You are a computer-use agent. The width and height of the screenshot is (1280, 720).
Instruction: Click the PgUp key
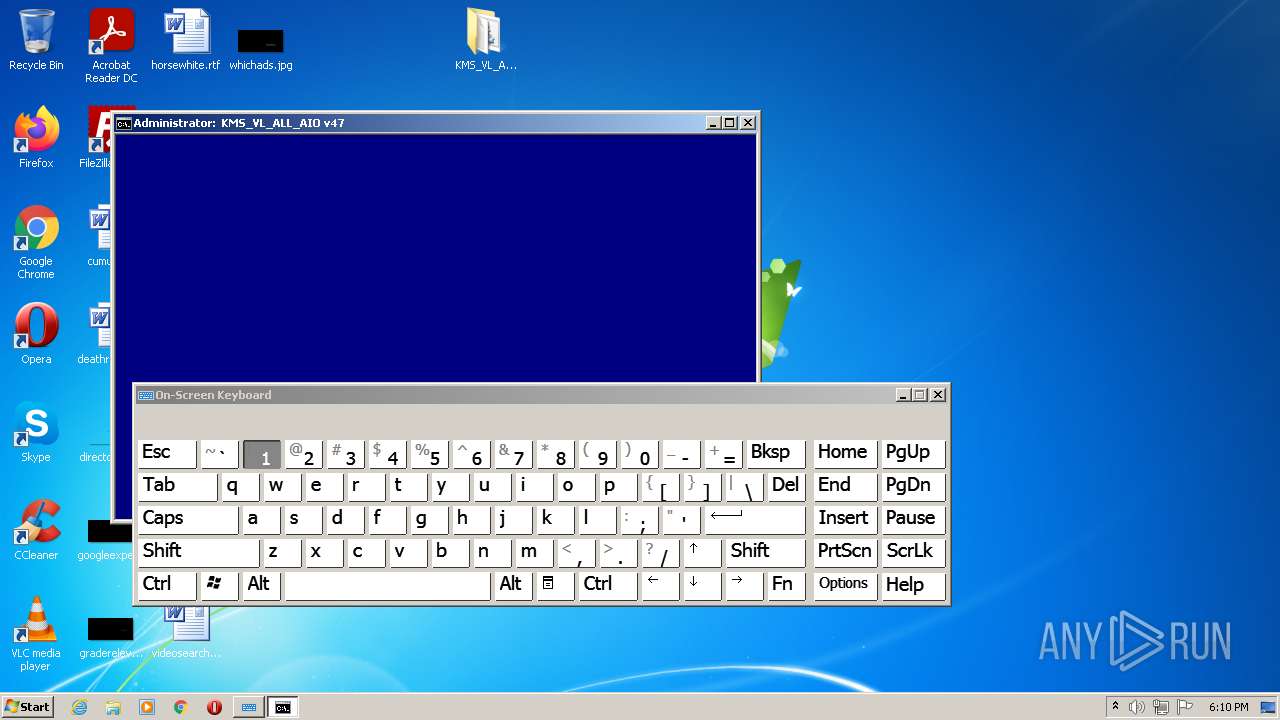[914, 454]
